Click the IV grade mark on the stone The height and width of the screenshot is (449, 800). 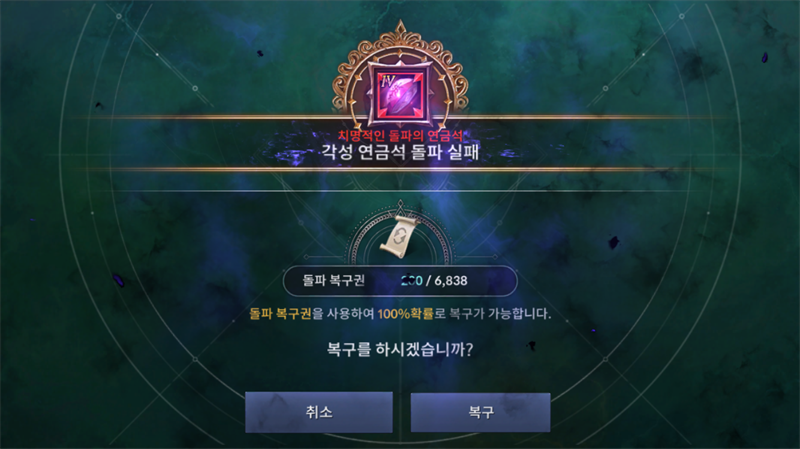click(x=387, y=81)
